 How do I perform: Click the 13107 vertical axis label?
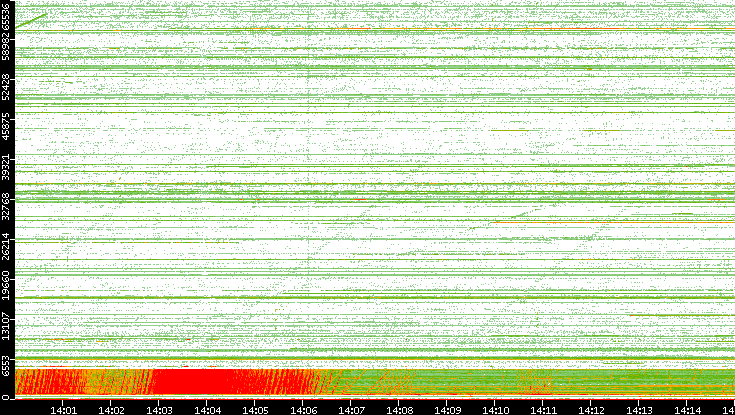[7, 326]
